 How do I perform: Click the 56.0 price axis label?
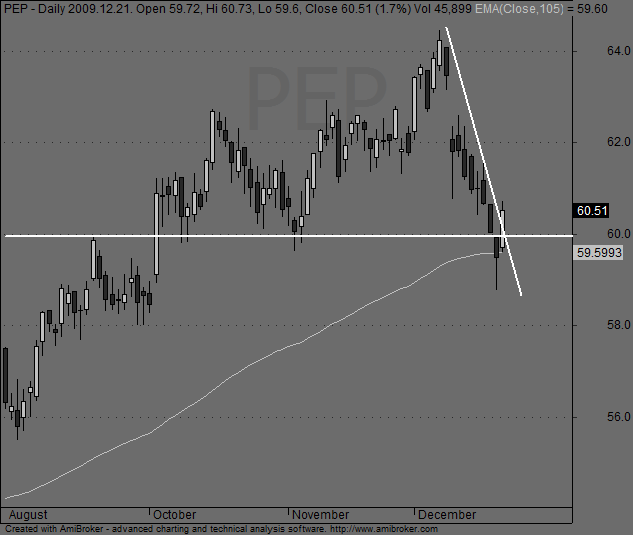click(x=618, y=416)
